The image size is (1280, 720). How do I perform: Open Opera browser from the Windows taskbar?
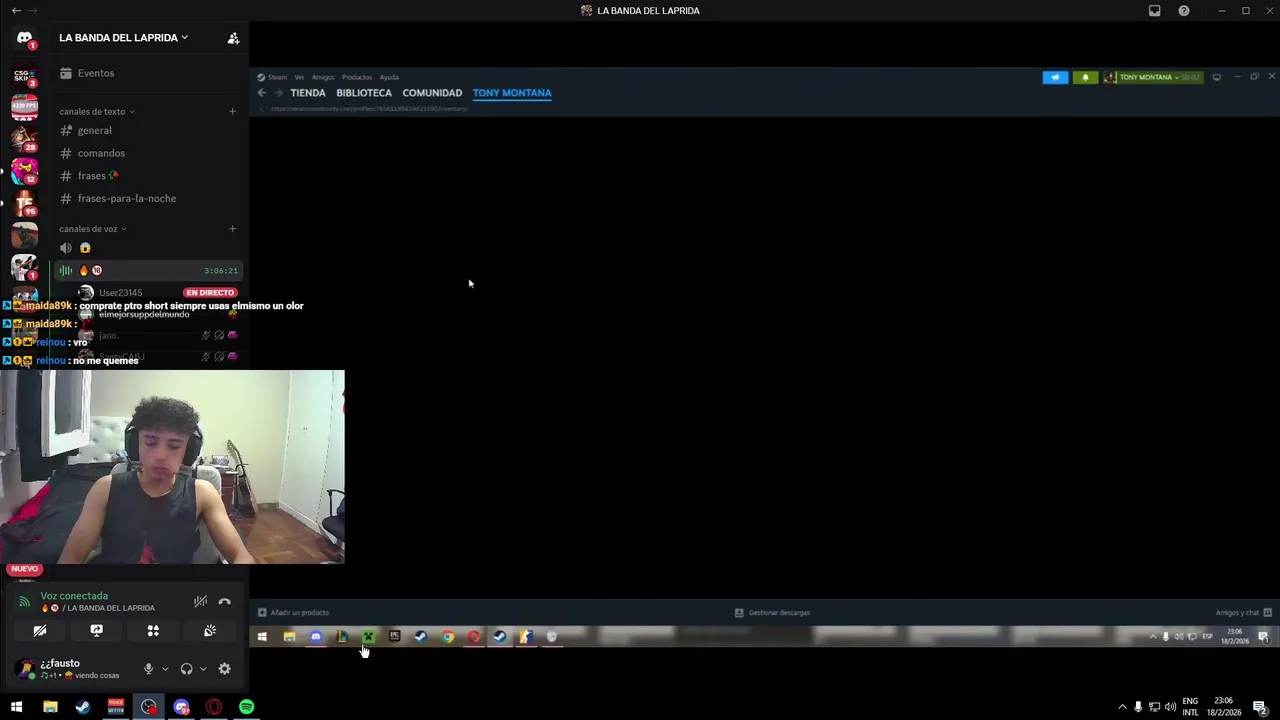(214, 707)
